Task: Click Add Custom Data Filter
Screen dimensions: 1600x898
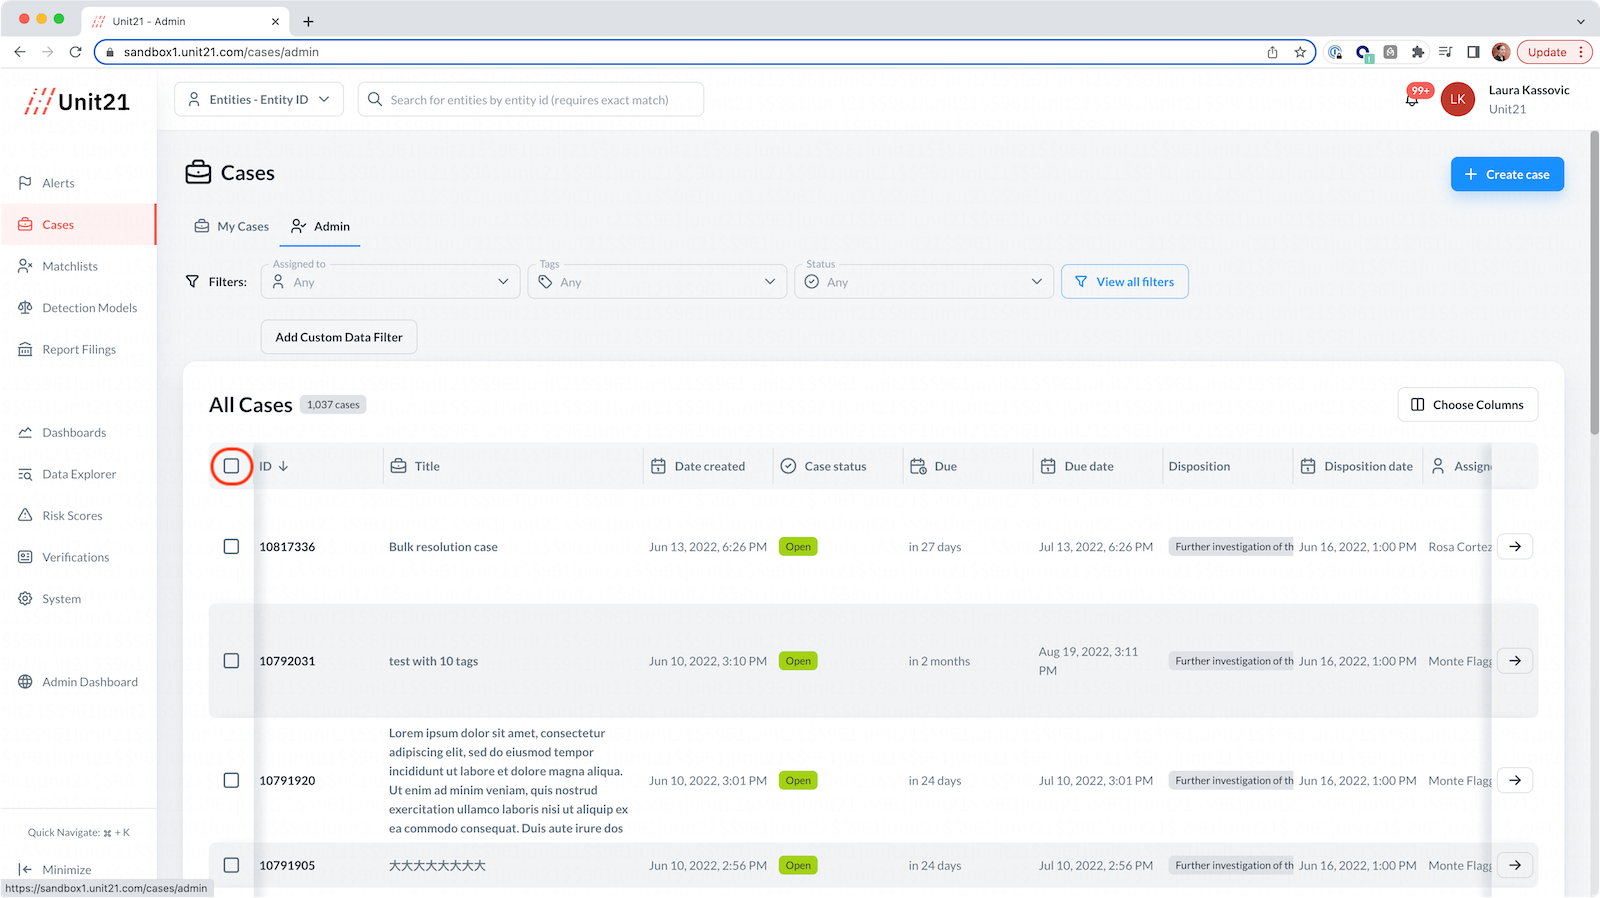Action: [x=339, y=337]
